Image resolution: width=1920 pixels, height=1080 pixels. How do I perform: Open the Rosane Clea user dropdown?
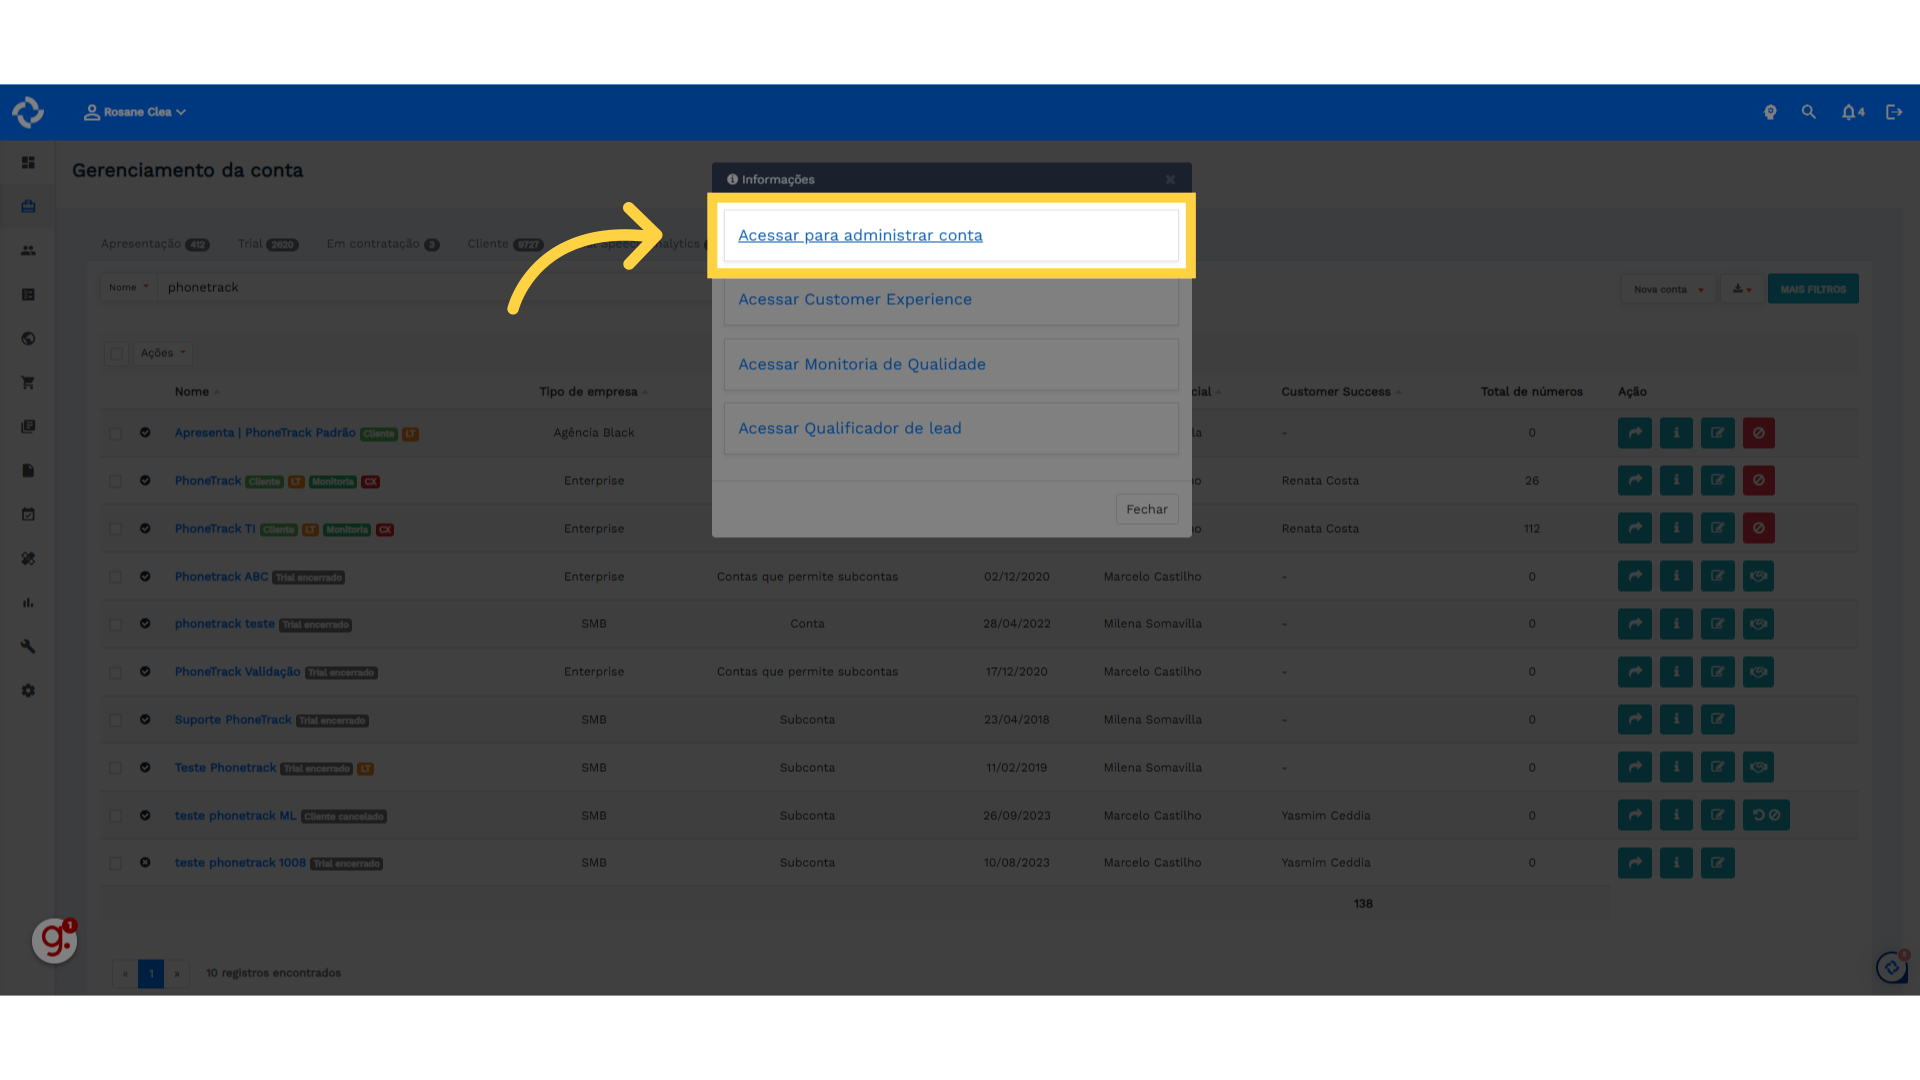click(x=135, y=112)
